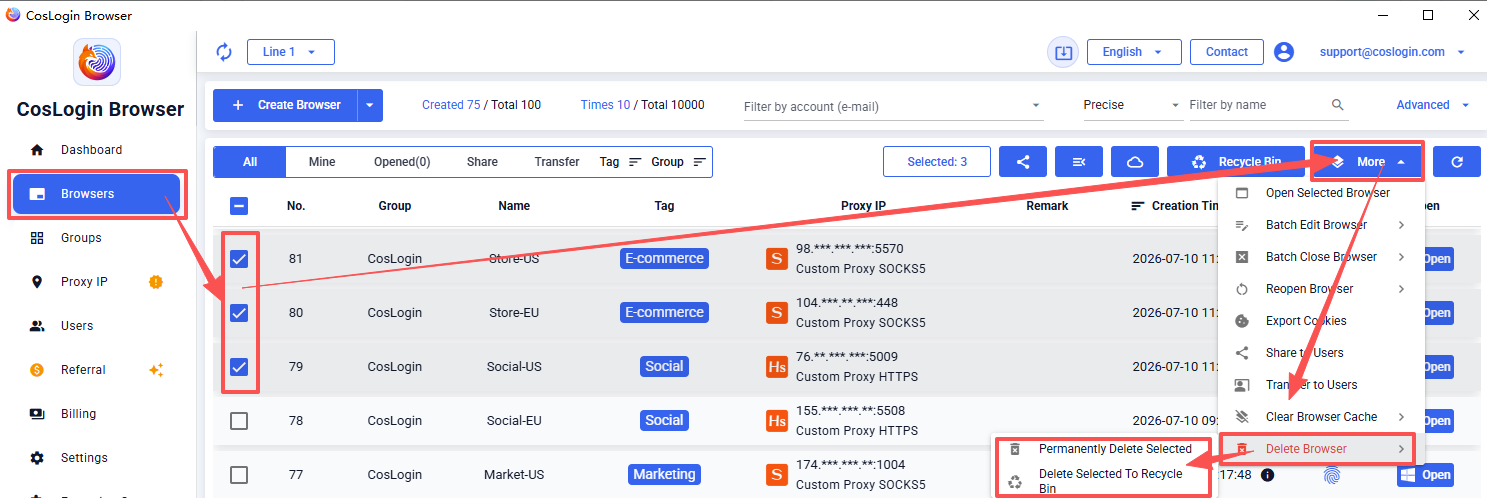The height and width of the screenshot is (498, 1487).
Task: Click the CosLogin fox logo in the sidebar
Action: [97, 62]
